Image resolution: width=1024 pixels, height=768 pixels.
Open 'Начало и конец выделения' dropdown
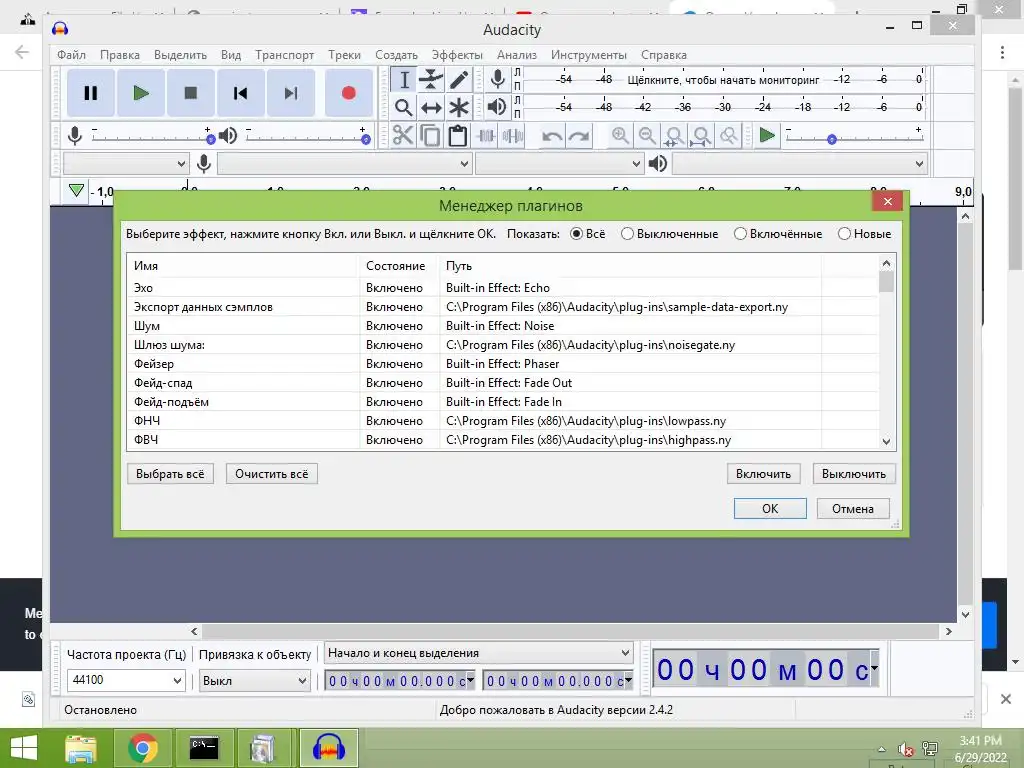[x=479, y=653]
